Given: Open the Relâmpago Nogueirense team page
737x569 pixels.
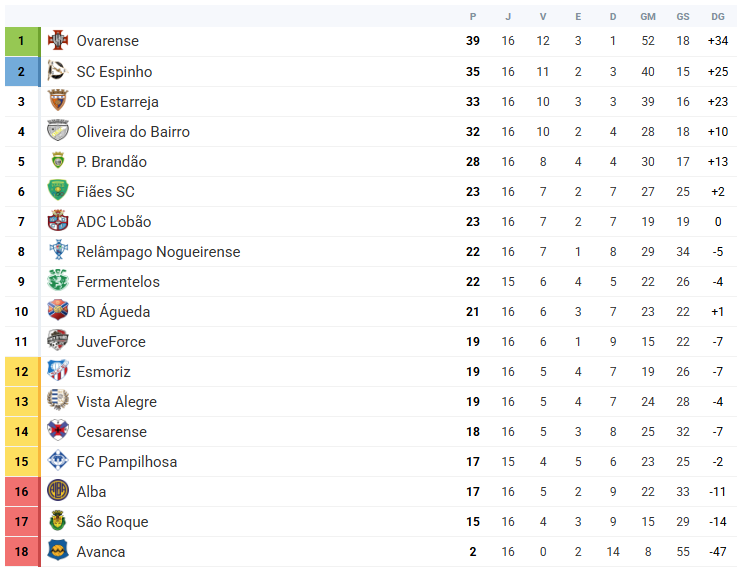Looking at the screenshot, I should pos(158,252).
